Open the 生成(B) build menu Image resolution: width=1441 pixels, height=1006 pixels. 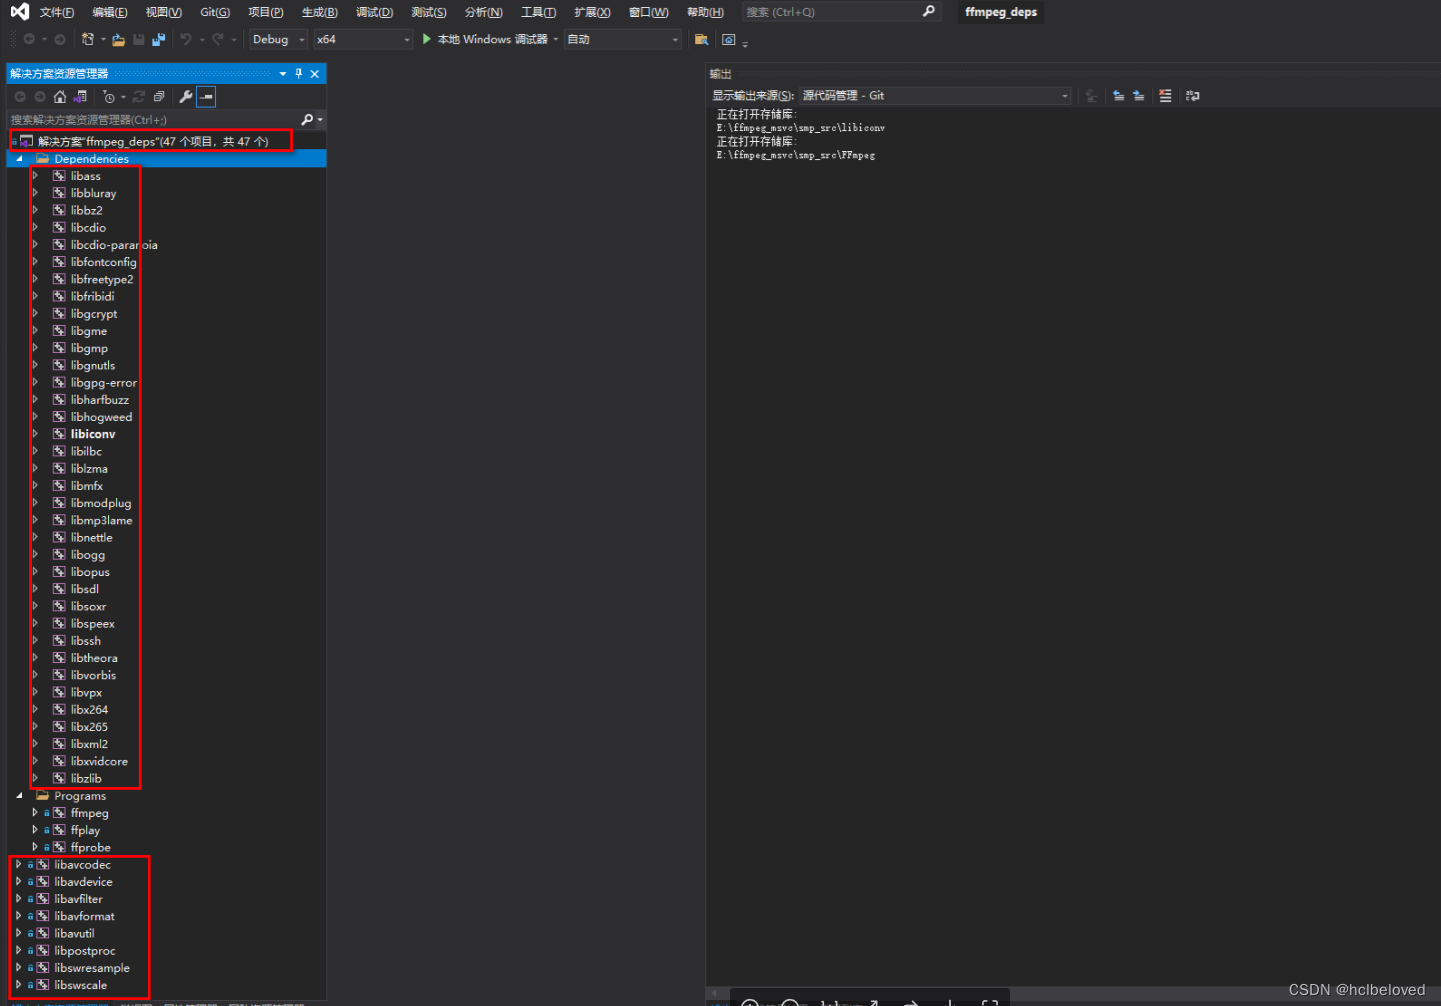click(318, 12)
